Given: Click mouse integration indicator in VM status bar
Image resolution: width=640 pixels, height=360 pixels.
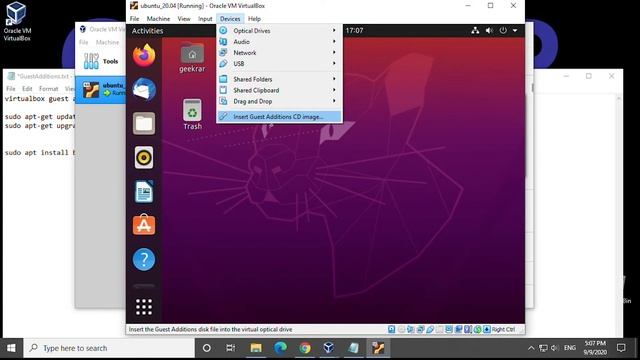Looking at the screenshot, I should tap(477, 329).
